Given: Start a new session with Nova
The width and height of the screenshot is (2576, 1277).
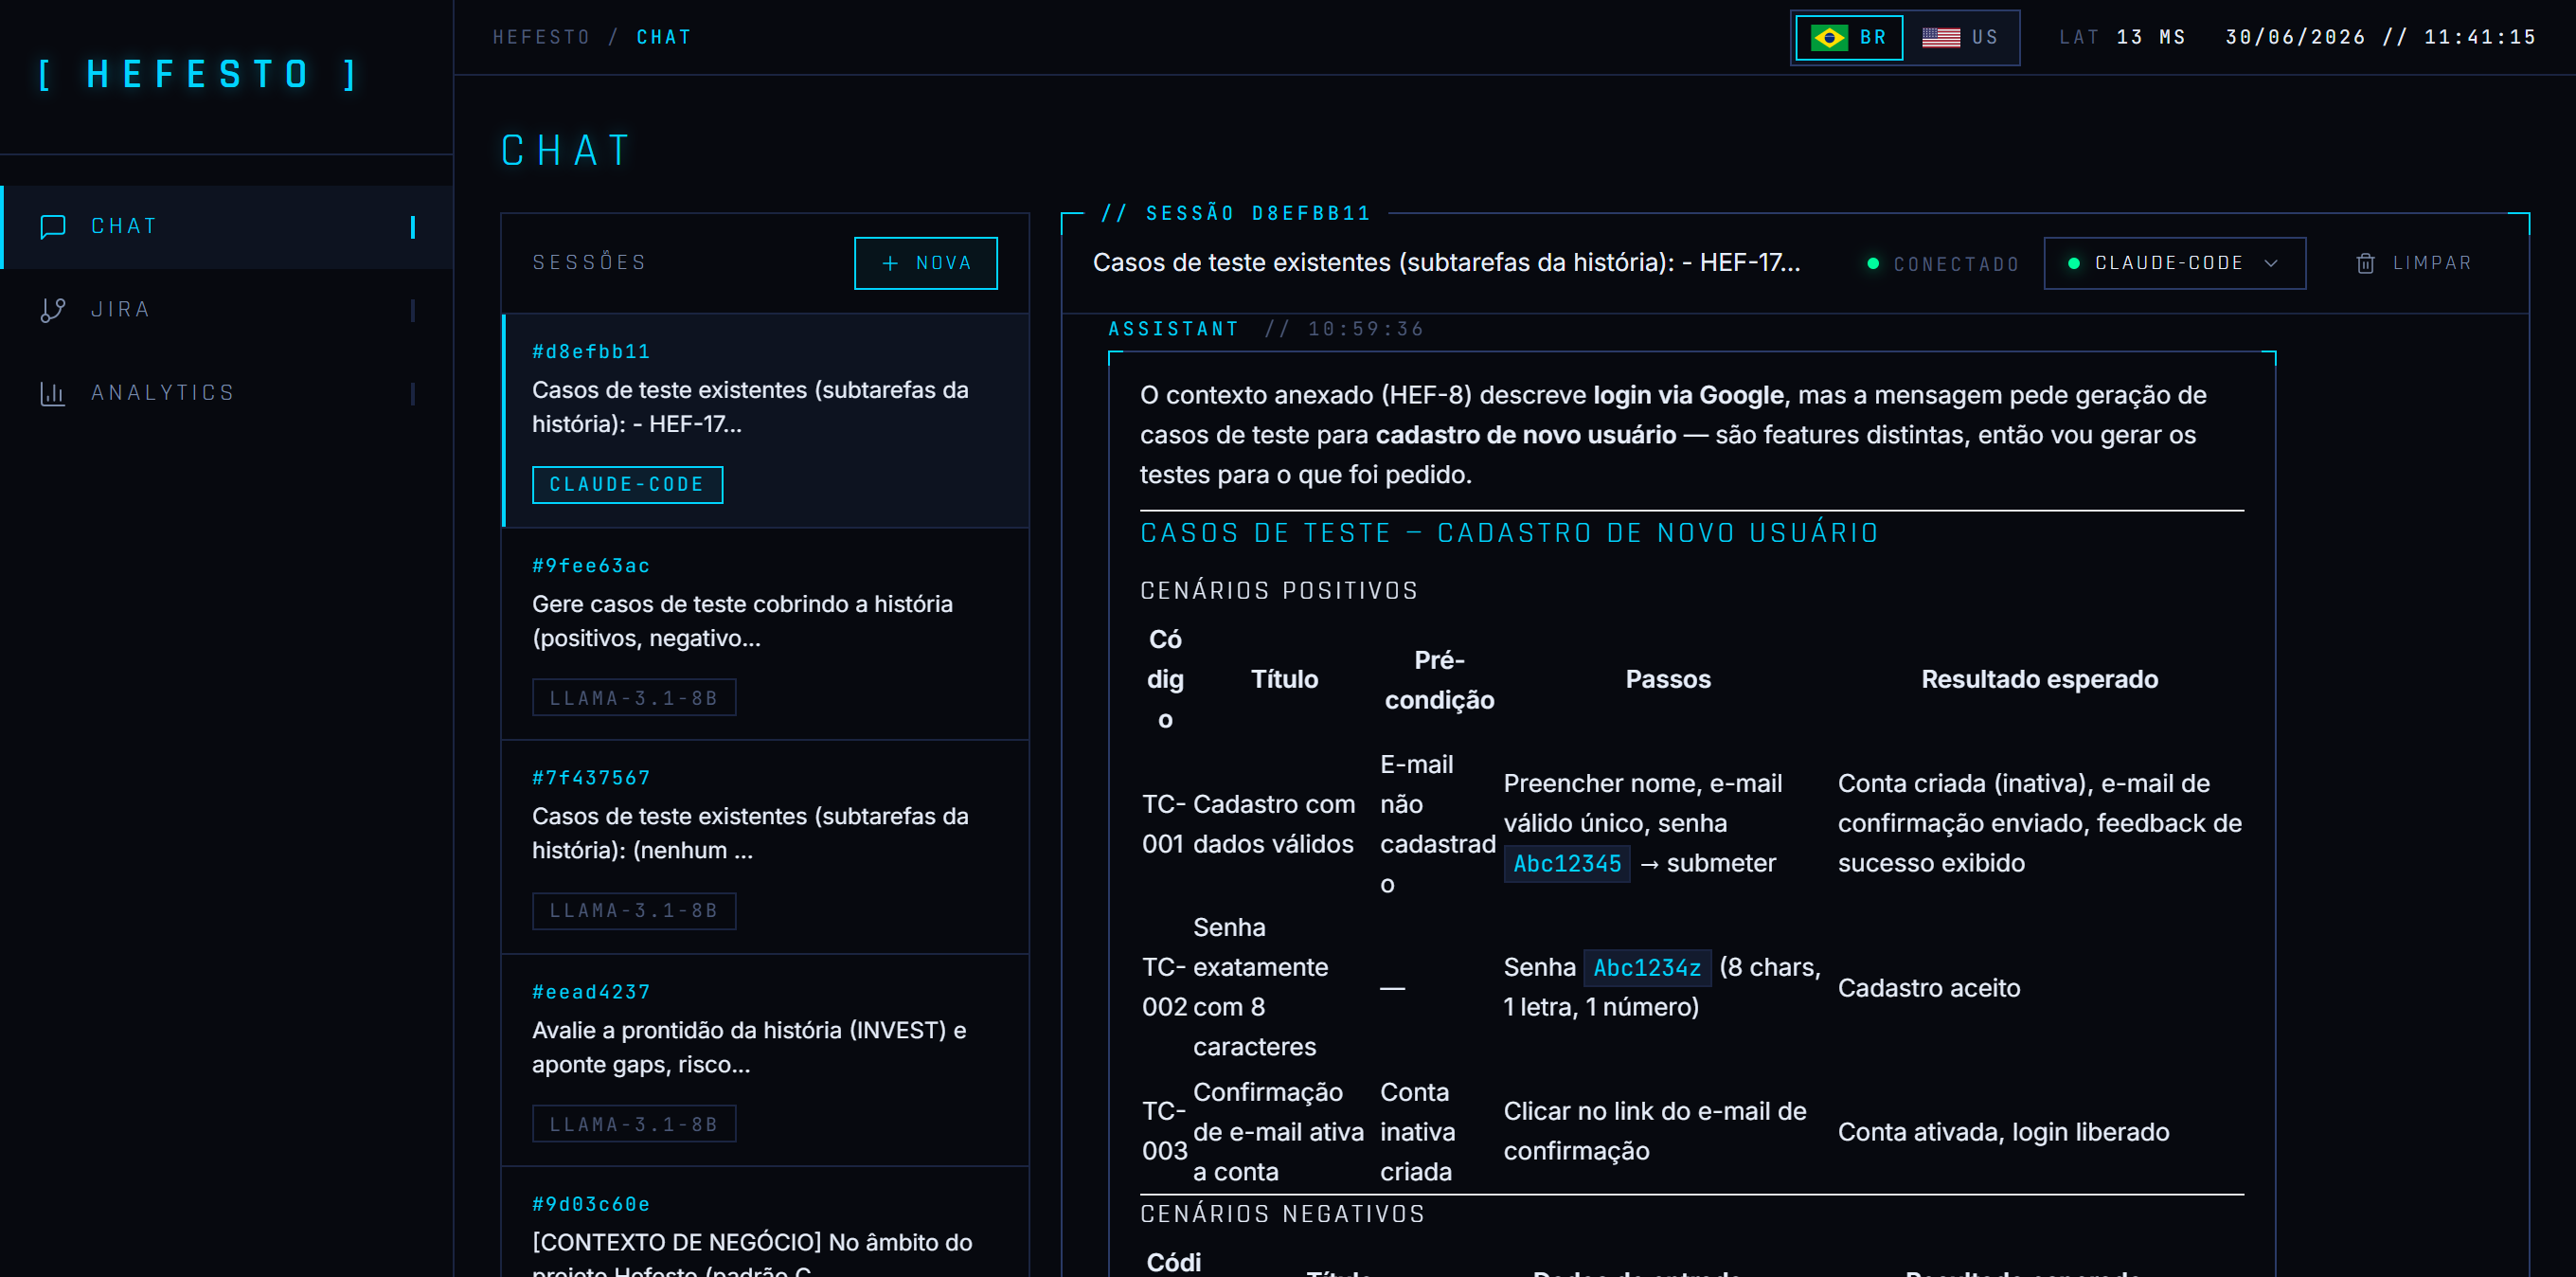Looking at the screenshot, I should point(925,263).
